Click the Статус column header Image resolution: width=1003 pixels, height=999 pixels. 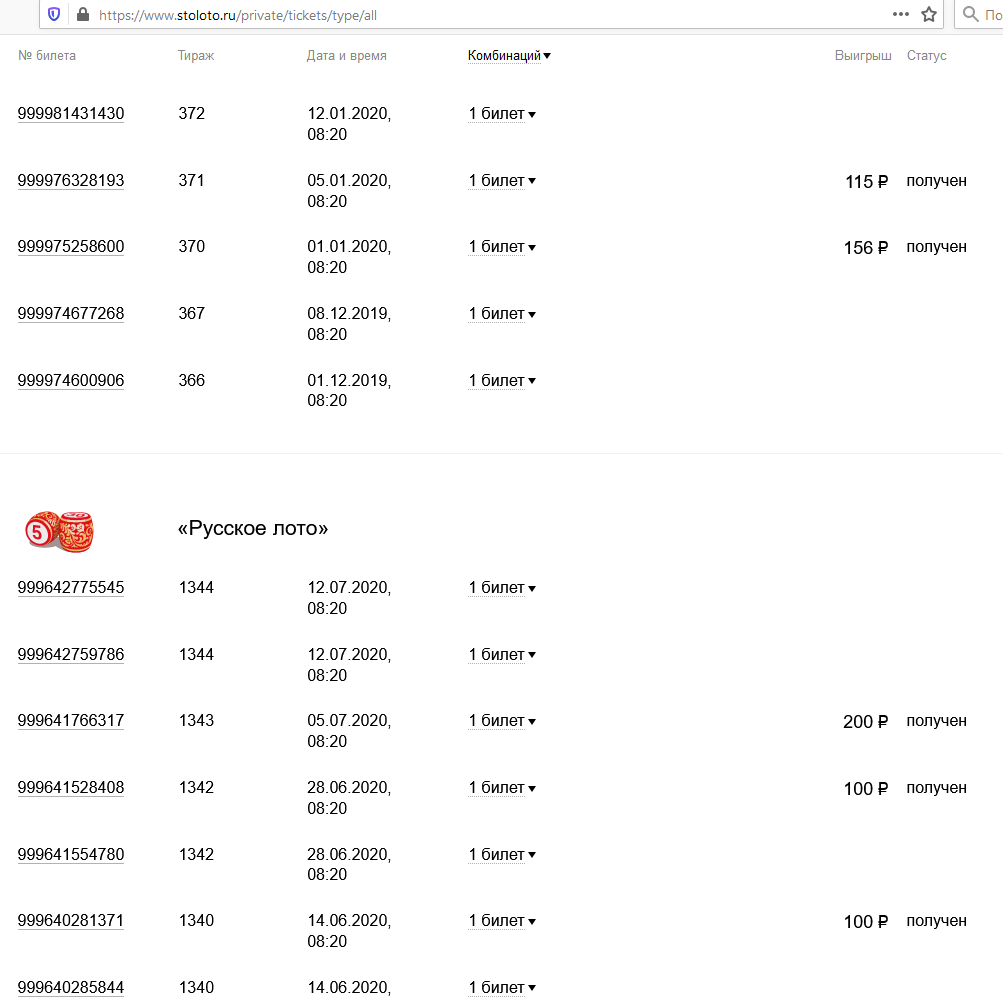(x=926, y=56)
